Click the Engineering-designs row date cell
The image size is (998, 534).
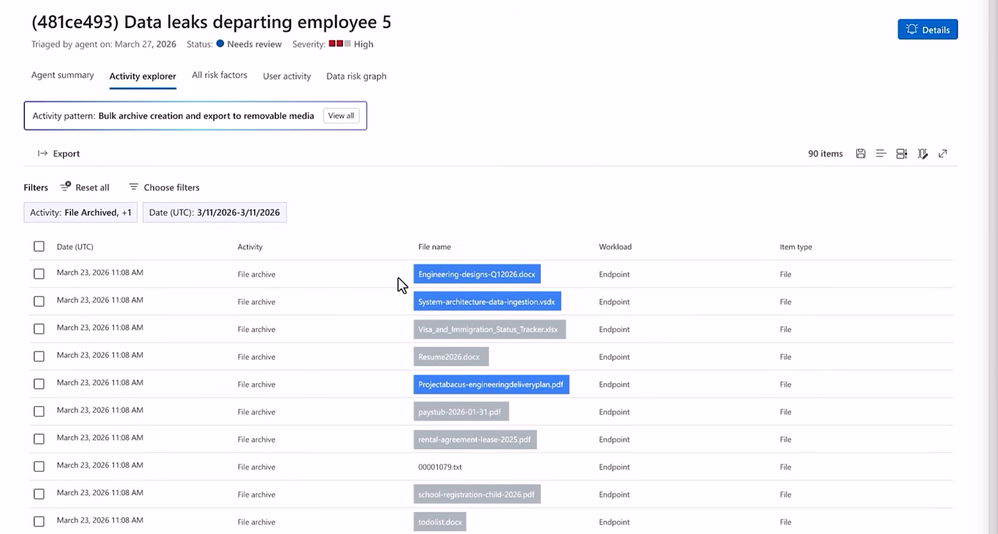99,272
